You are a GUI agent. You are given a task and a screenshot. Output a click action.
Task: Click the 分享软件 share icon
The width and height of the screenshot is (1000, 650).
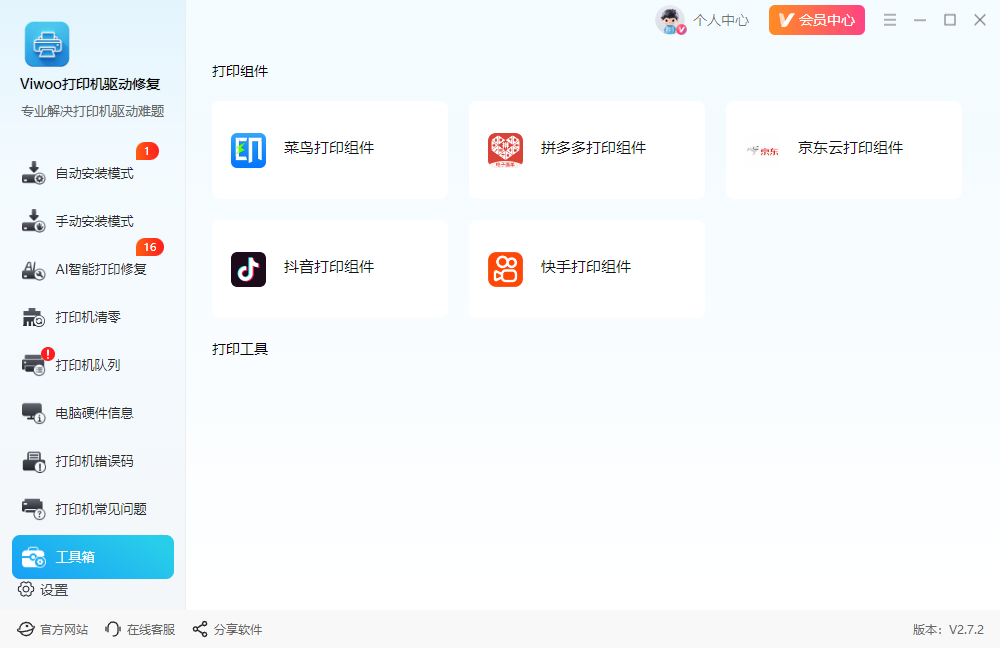[200, 630]
